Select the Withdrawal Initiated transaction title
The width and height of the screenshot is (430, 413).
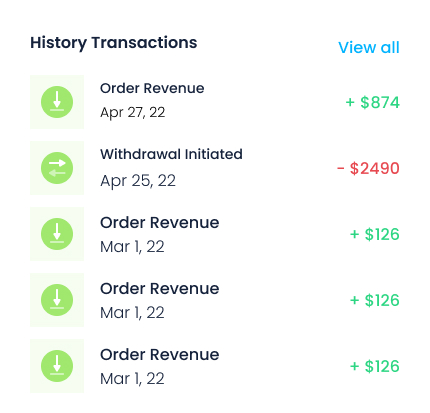point(171,154)
